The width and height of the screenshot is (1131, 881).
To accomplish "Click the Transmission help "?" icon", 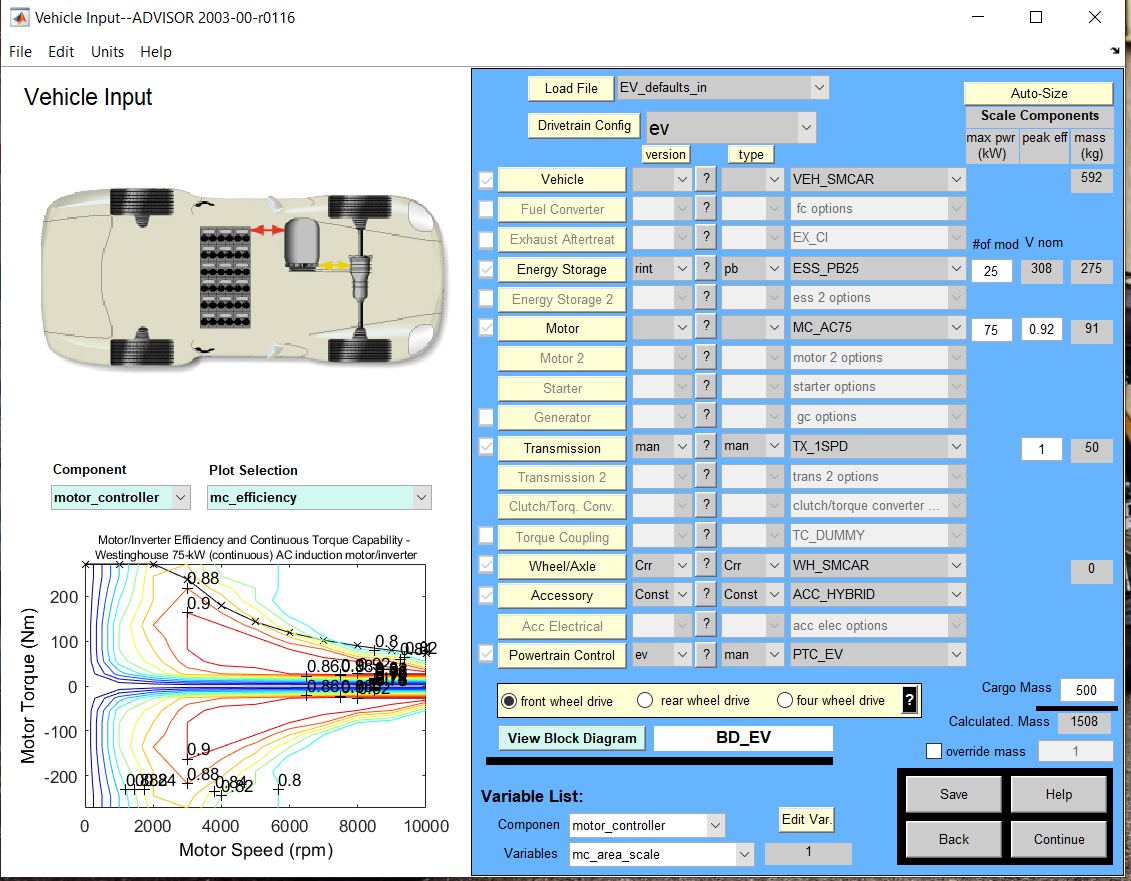I will [x=706, y=446].
